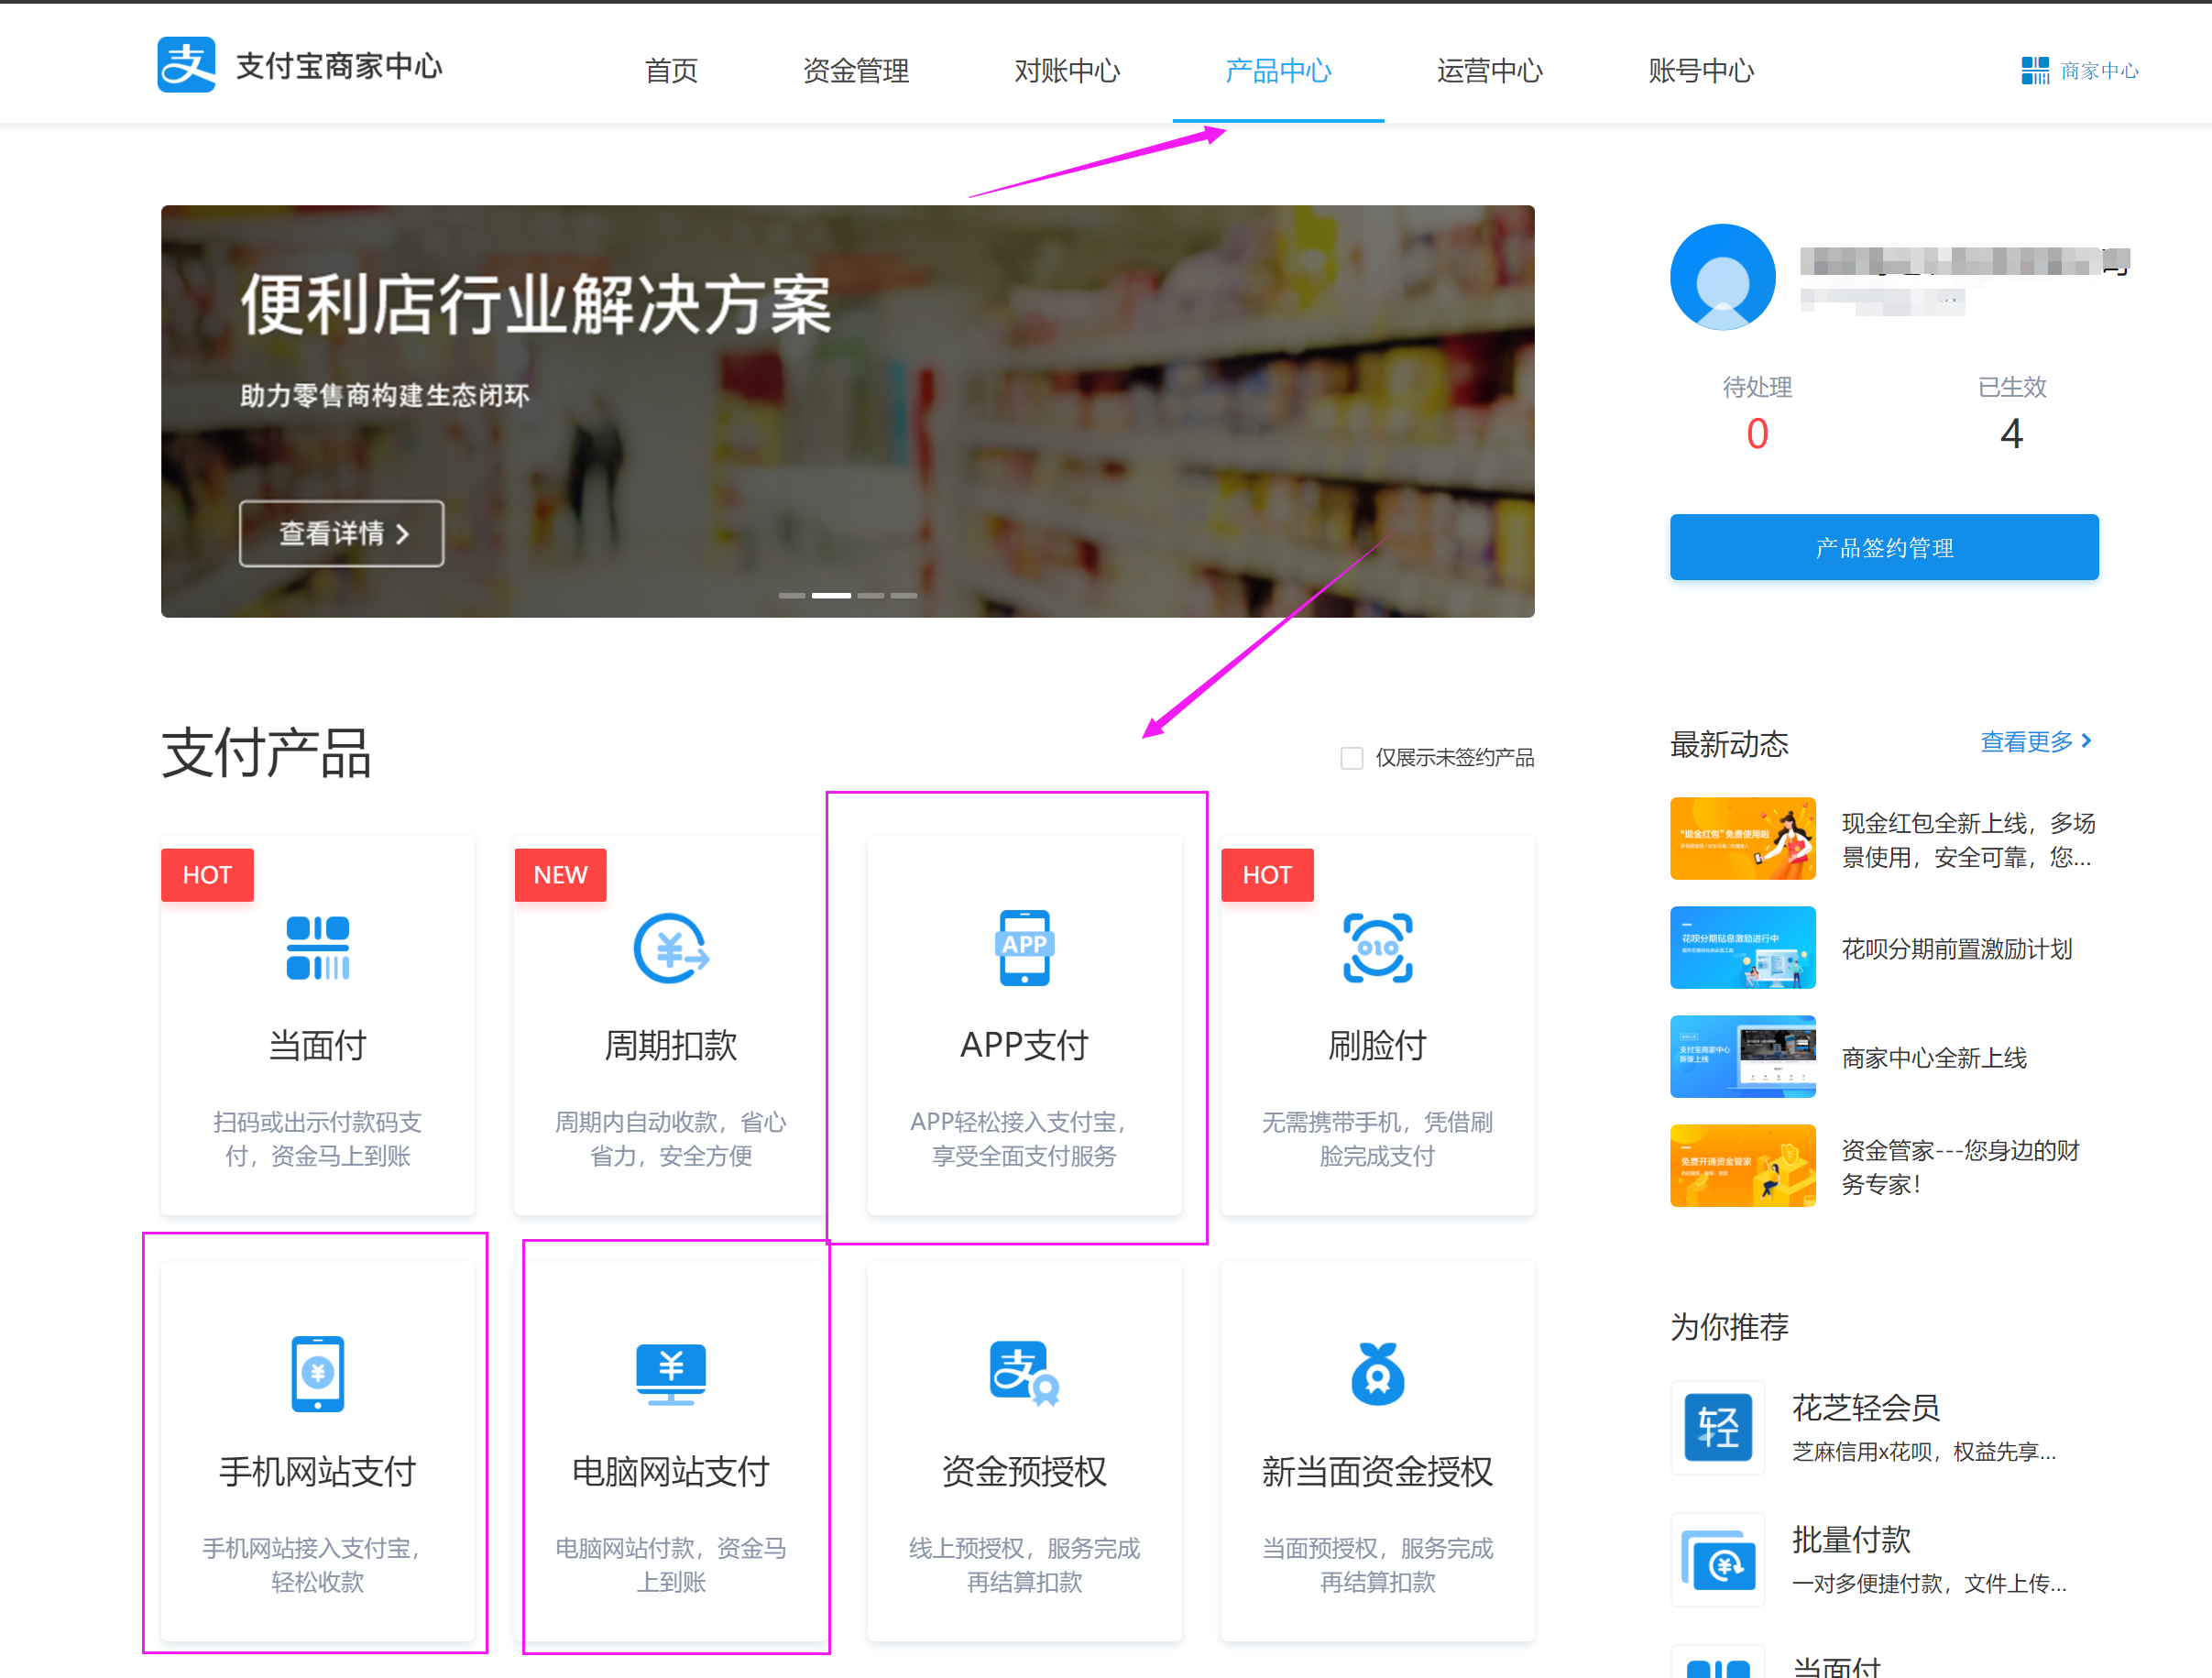
Task: Switch to the 对账中心 tab
Action: (1067, 70)
